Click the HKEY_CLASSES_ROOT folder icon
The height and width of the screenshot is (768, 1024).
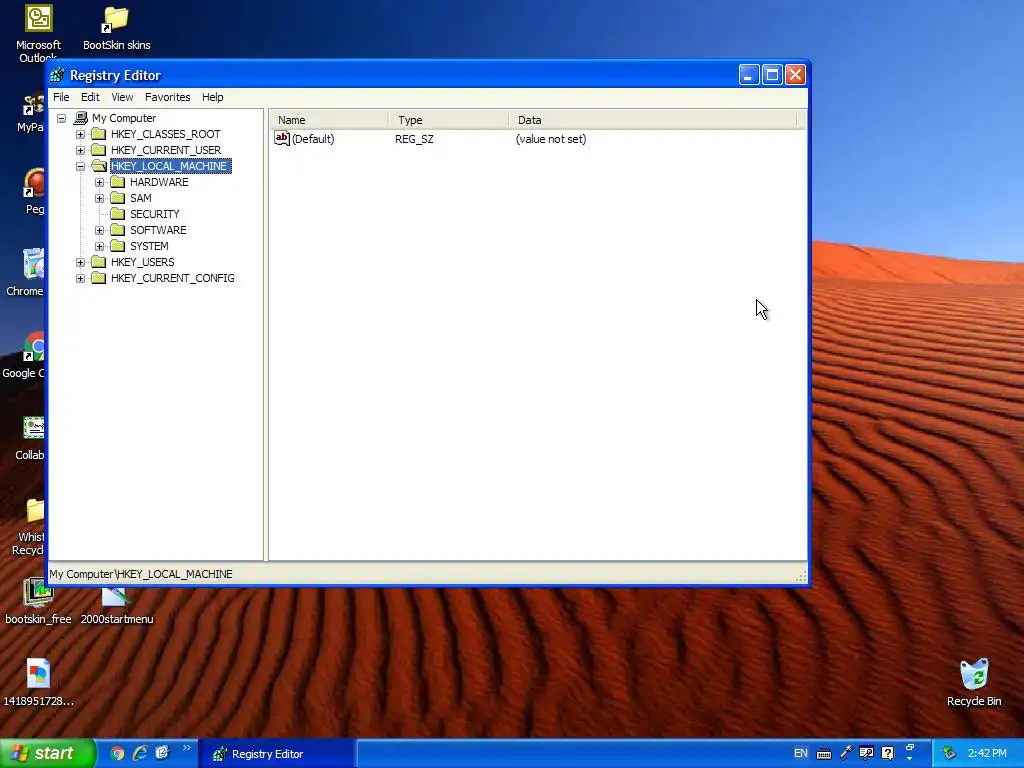pos(99,134)
